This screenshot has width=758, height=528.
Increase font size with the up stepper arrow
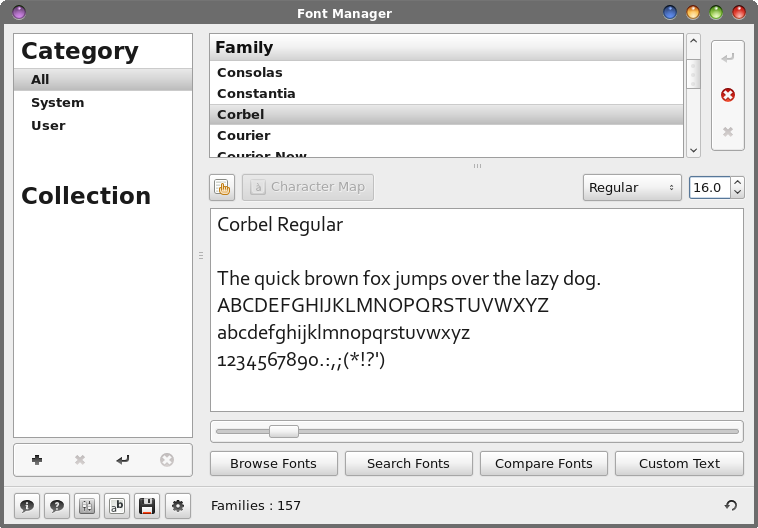737,182
